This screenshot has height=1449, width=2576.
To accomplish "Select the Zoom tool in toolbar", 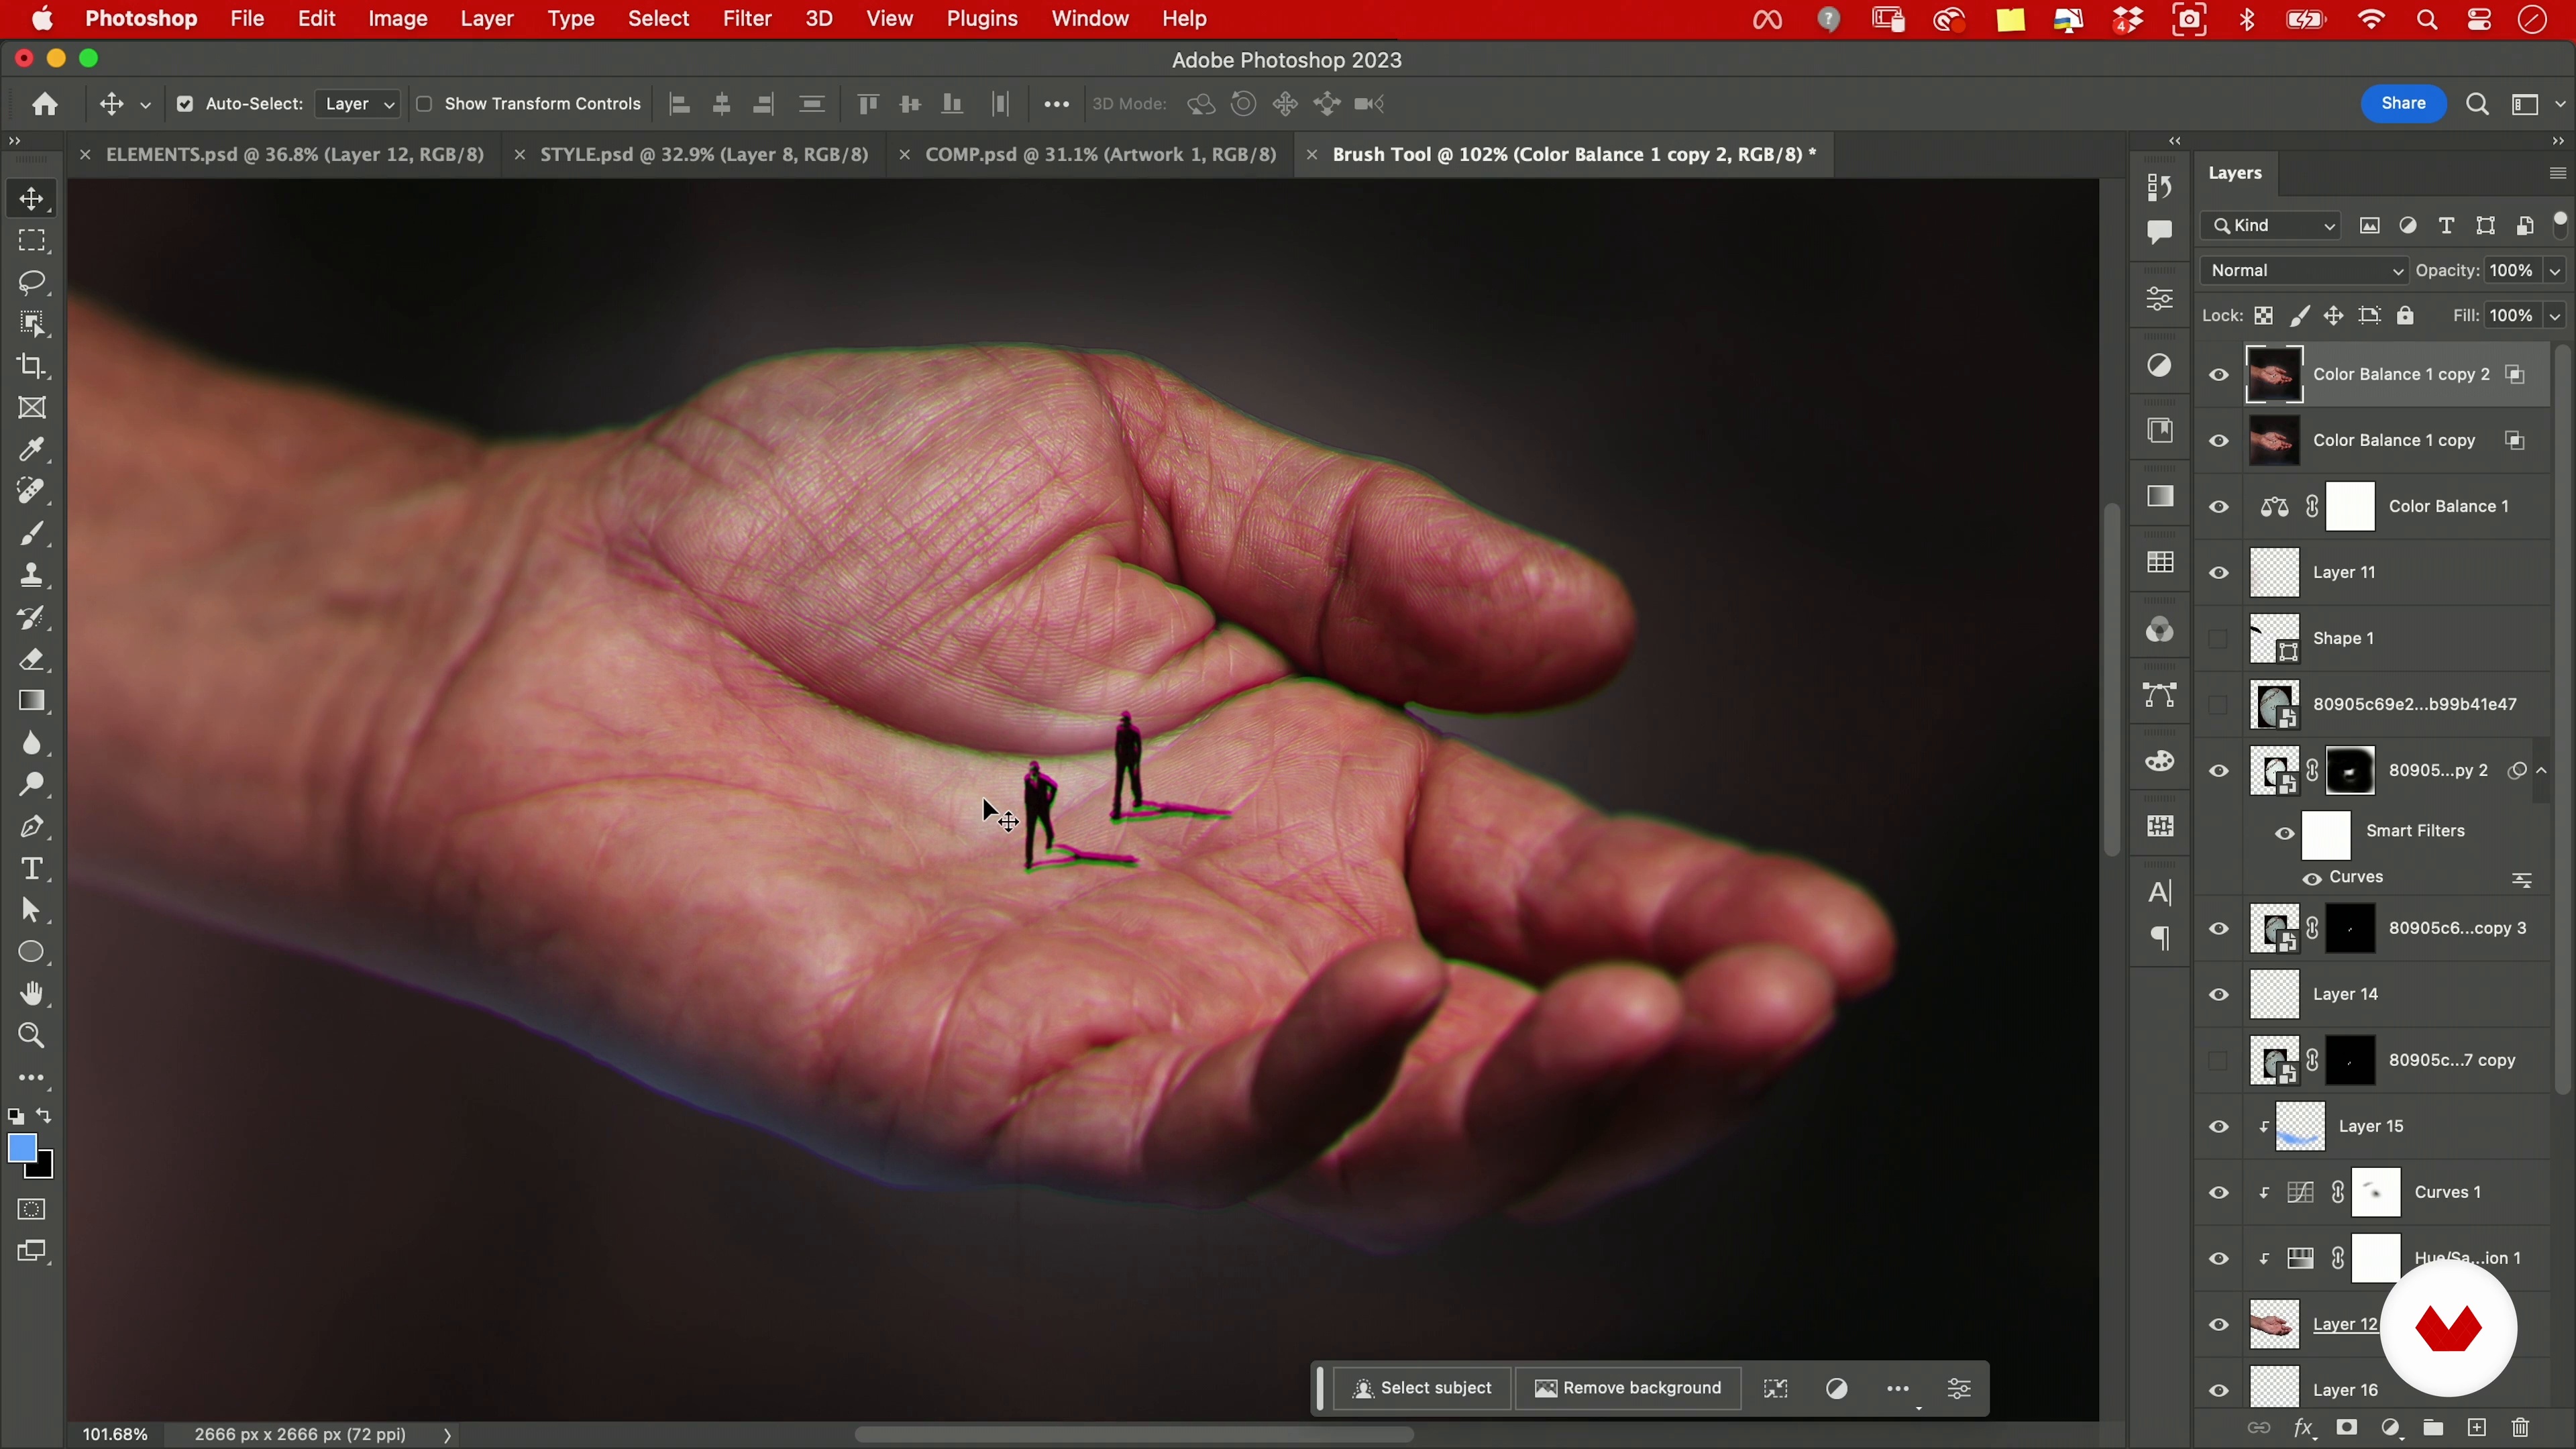I will (32, 1036).
